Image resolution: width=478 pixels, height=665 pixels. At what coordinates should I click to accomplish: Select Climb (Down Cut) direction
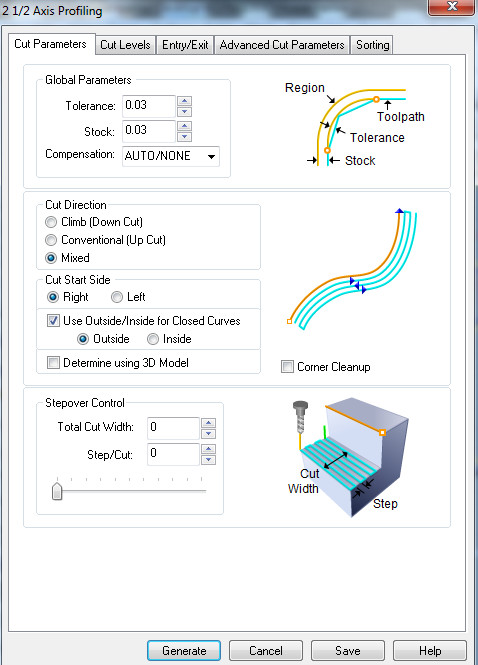51,222
